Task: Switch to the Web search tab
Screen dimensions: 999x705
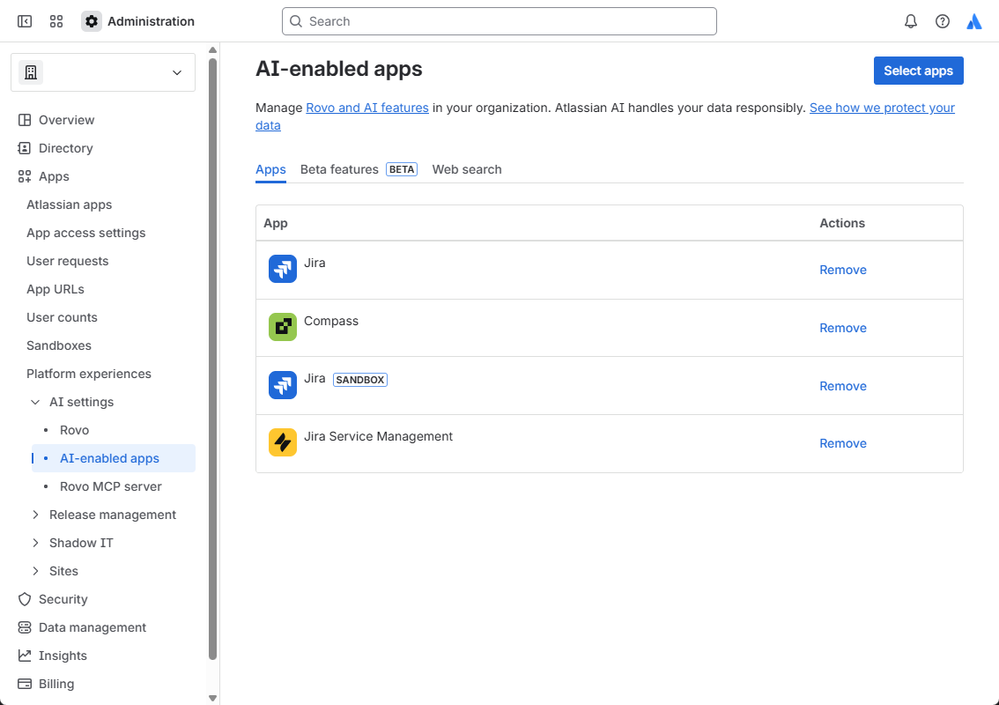Action: (x=467, y=169)
